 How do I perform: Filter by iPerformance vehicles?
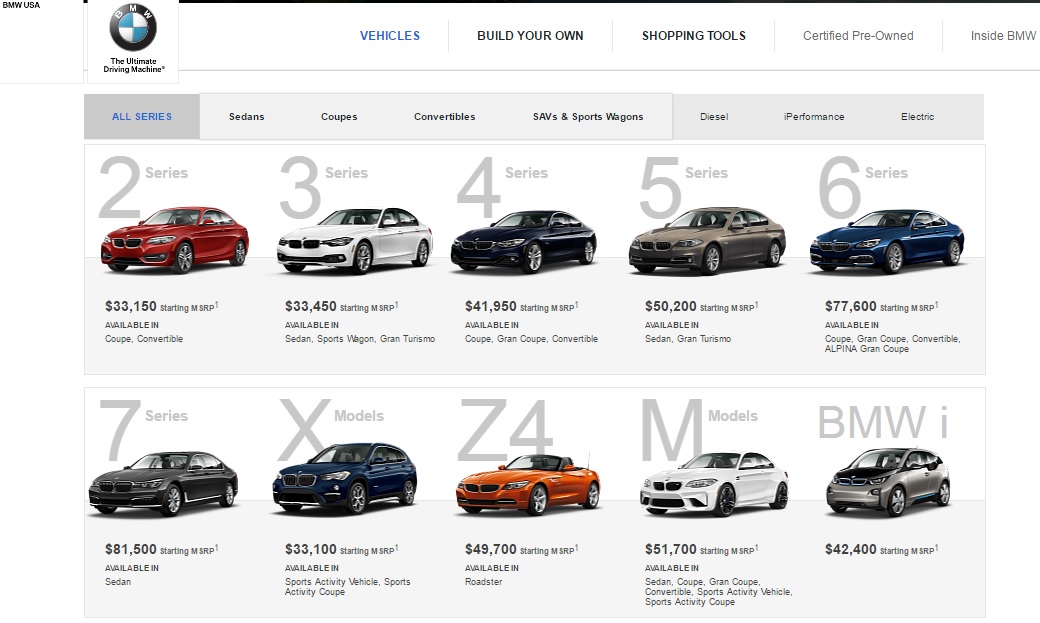[x=814, y=117]
